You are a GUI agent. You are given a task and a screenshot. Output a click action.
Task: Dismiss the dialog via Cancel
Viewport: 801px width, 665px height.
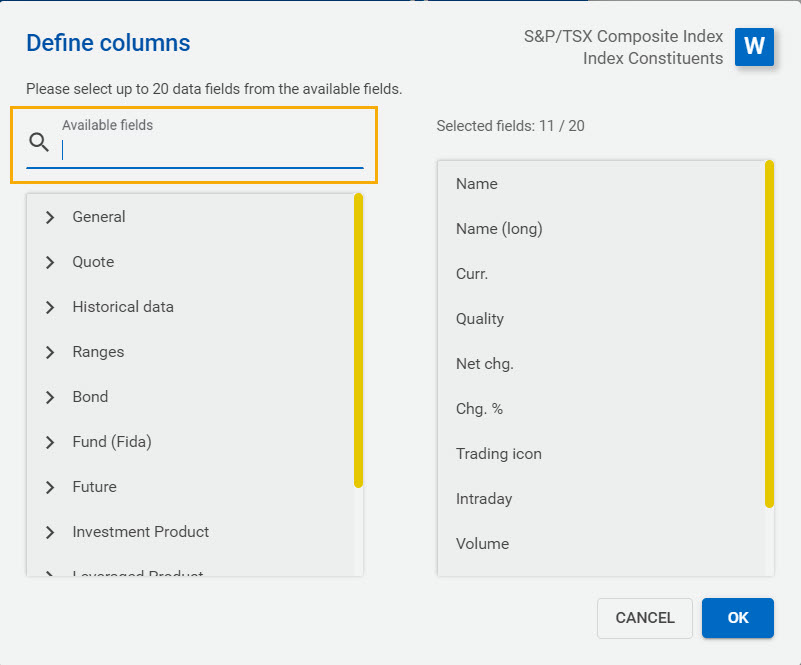[x=644, y=618]
